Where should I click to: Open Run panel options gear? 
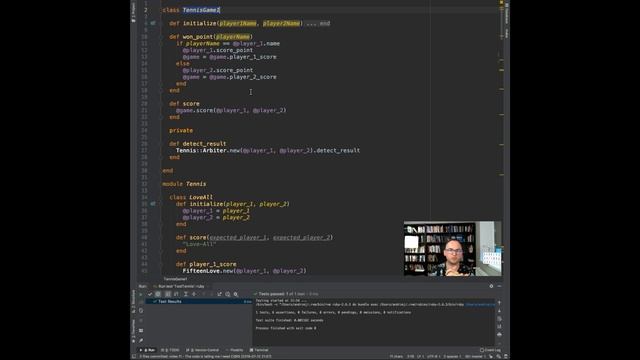491,286
